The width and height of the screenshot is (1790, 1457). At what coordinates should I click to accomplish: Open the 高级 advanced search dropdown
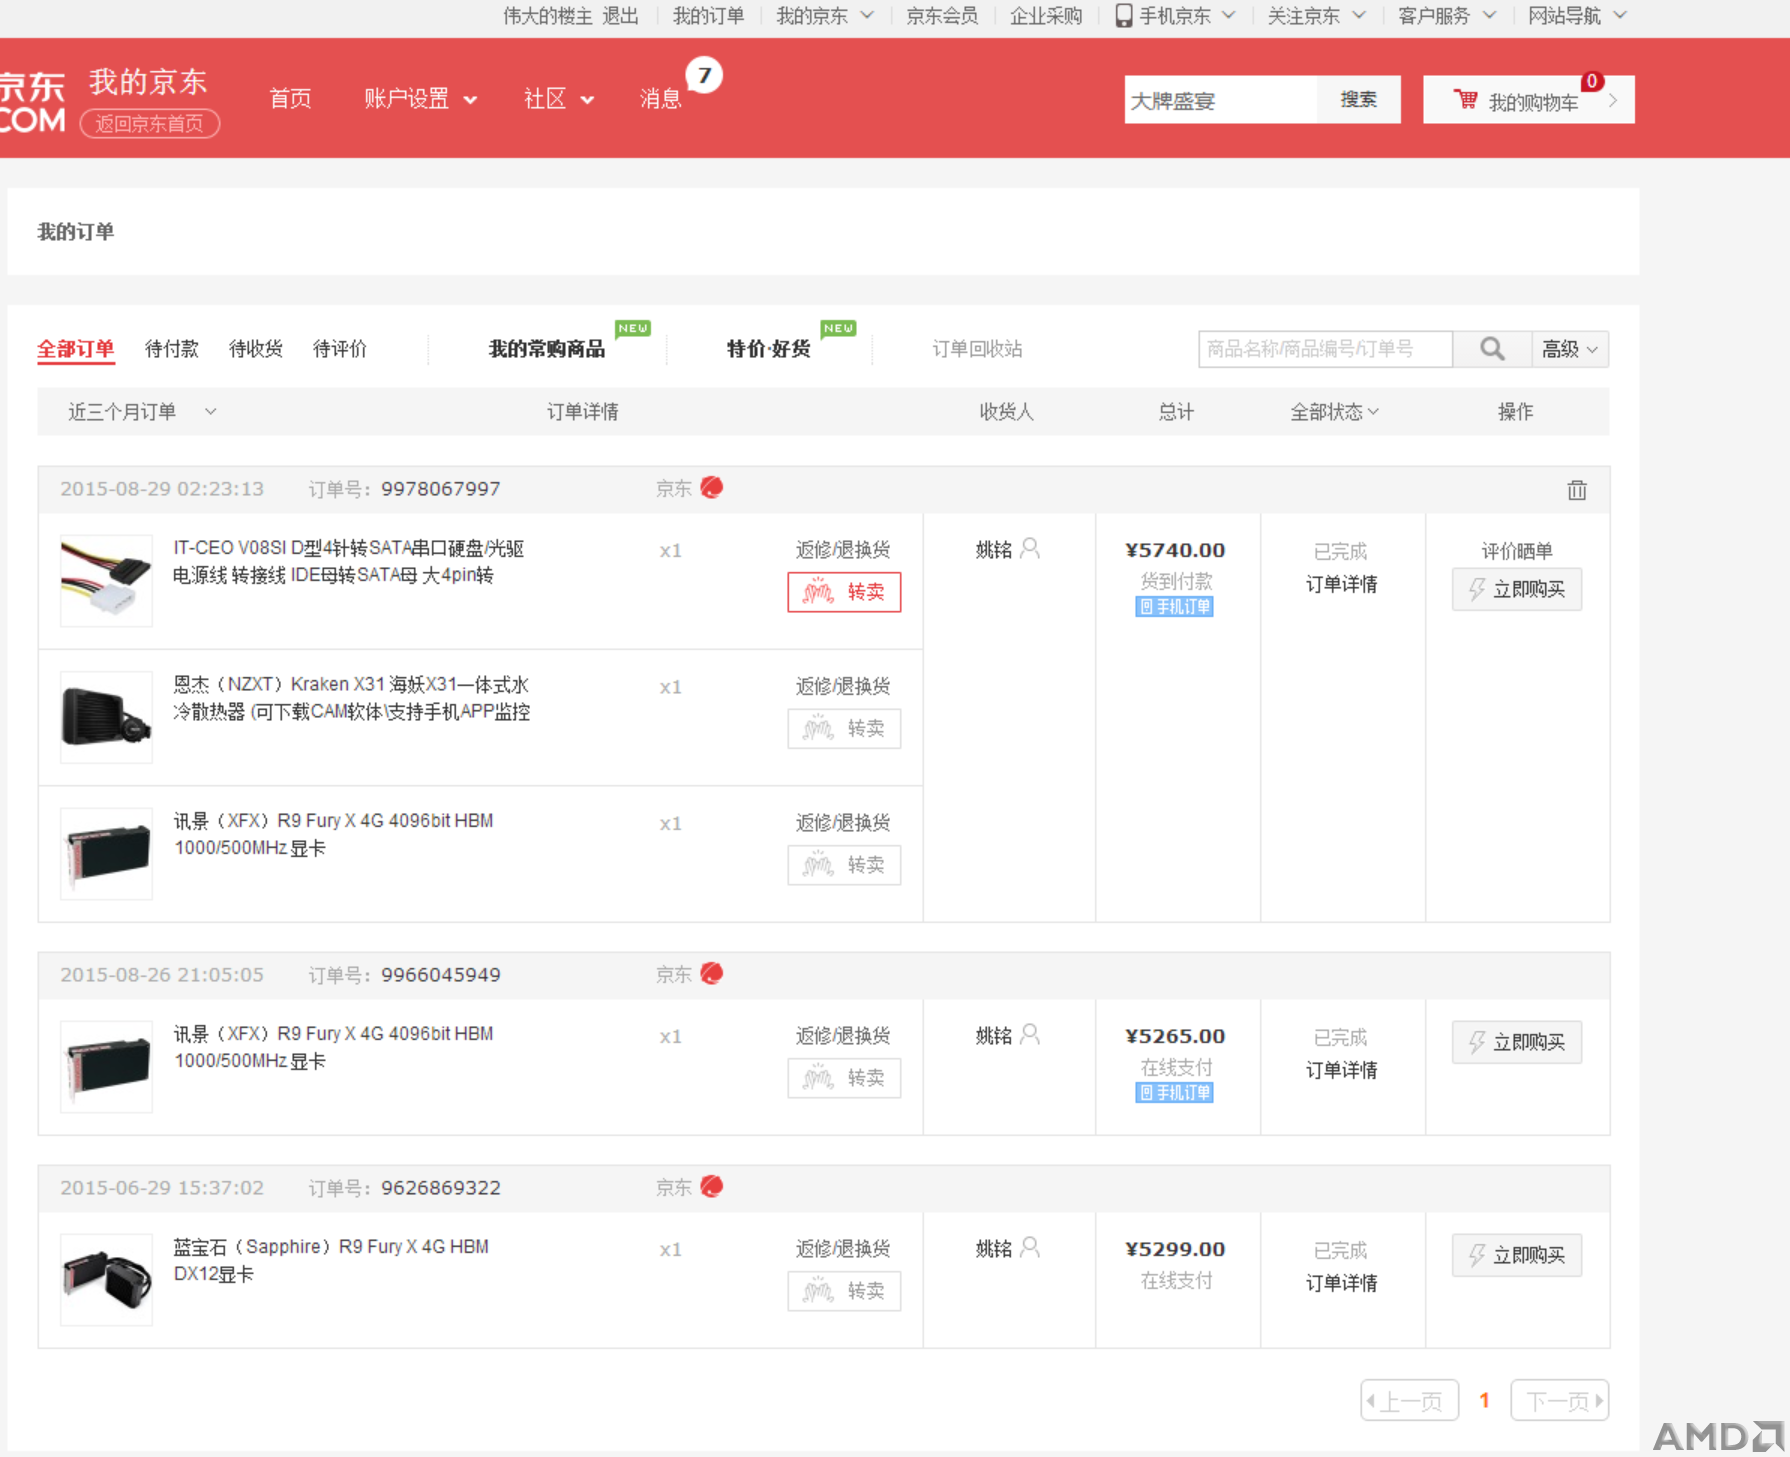pos(1570,349)
